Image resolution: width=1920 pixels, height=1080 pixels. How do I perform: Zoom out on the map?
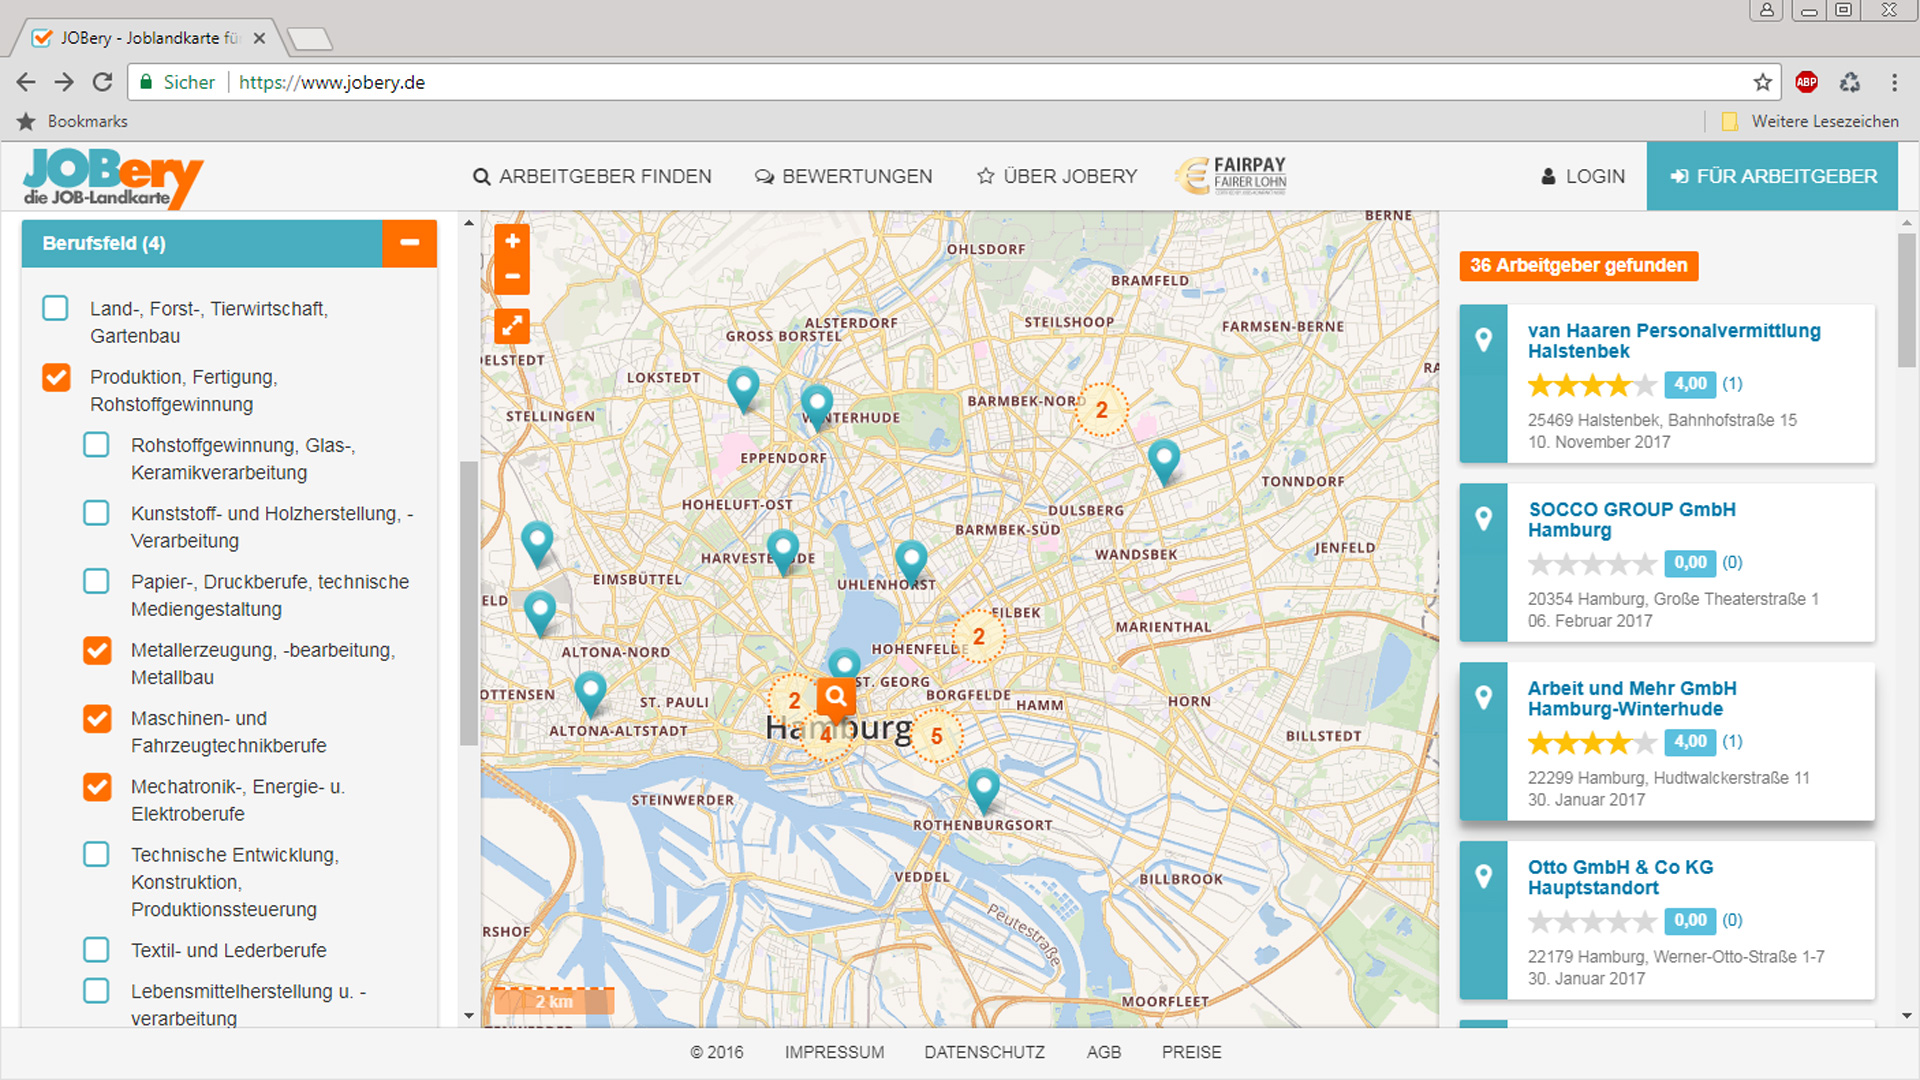coord(512,277)
